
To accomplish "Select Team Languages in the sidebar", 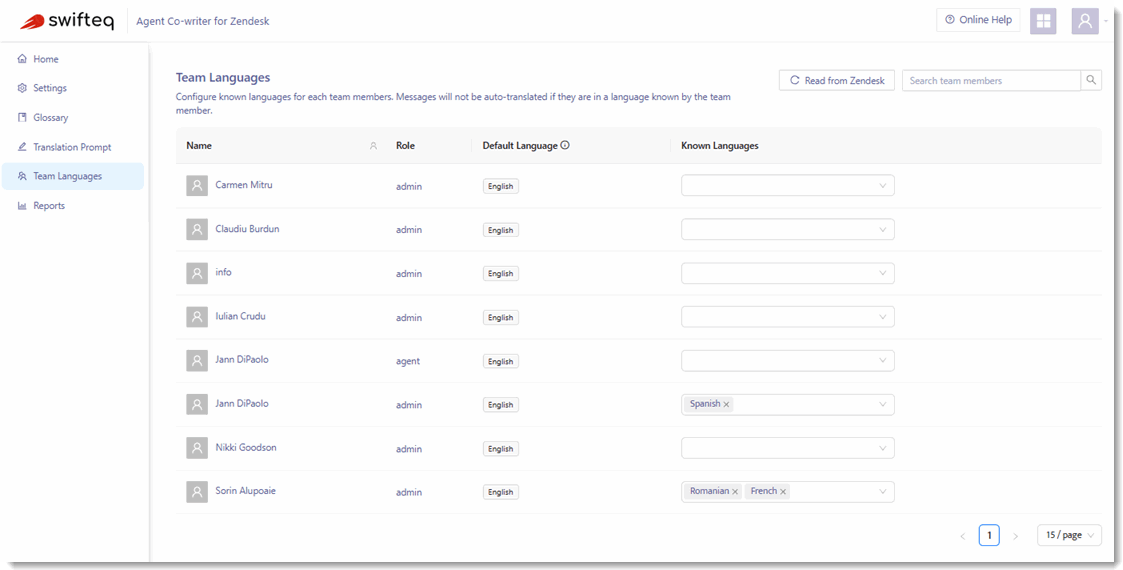I will (73, 176).
